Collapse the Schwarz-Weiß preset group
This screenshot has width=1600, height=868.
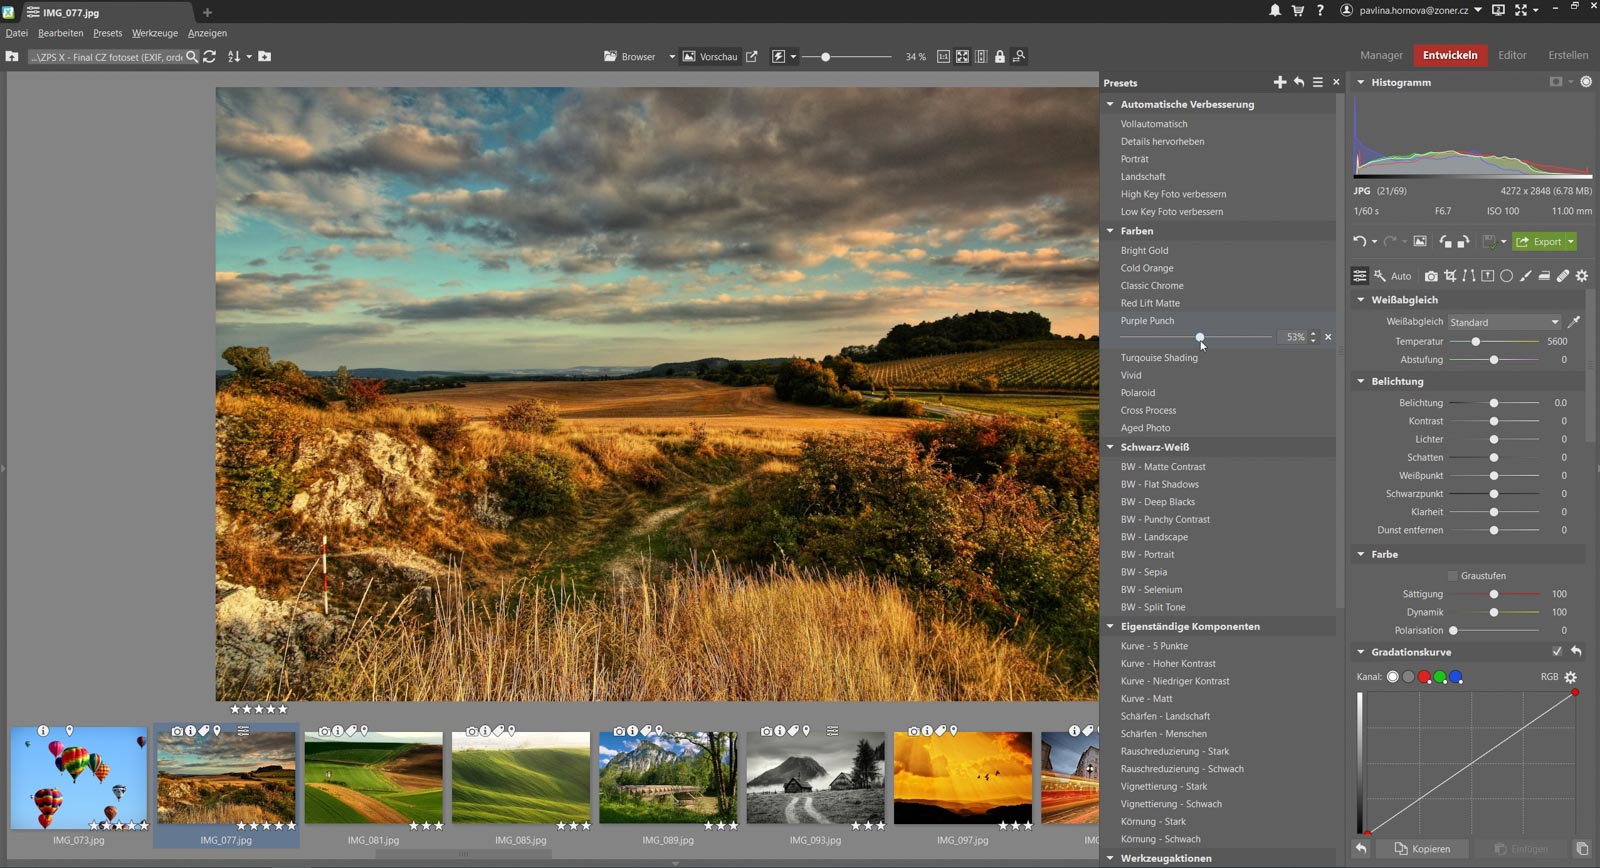point(1110,447)
